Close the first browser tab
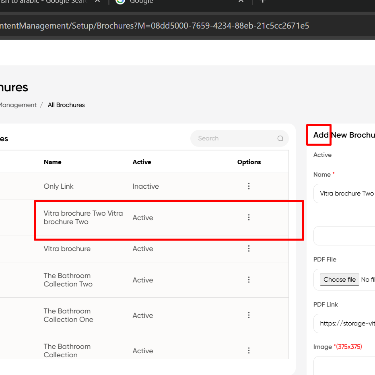375x375 pixels. pyautogui.click(x=97, y=2)
